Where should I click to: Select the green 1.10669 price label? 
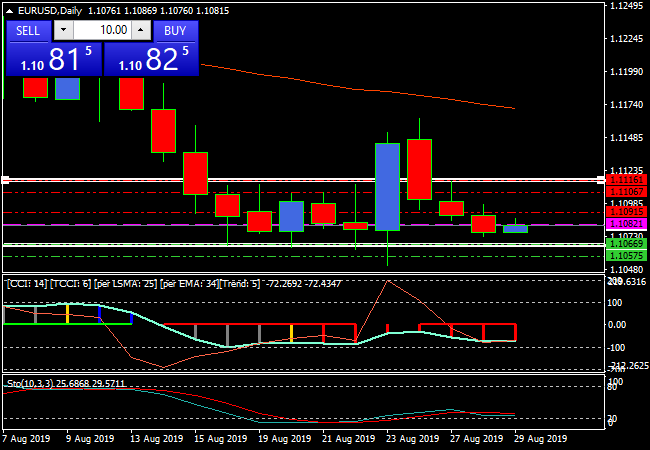(626, 244)
